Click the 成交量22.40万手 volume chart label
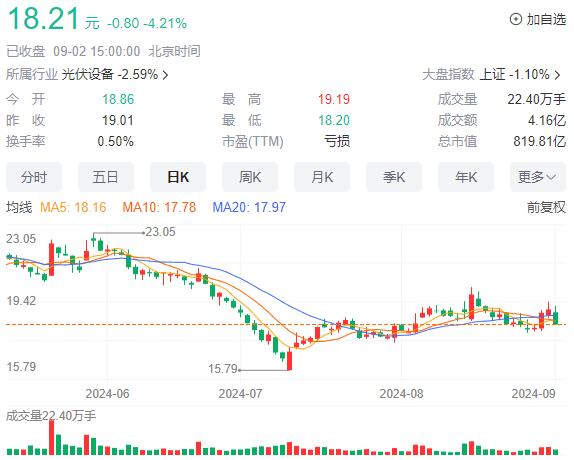 (51, 416)
